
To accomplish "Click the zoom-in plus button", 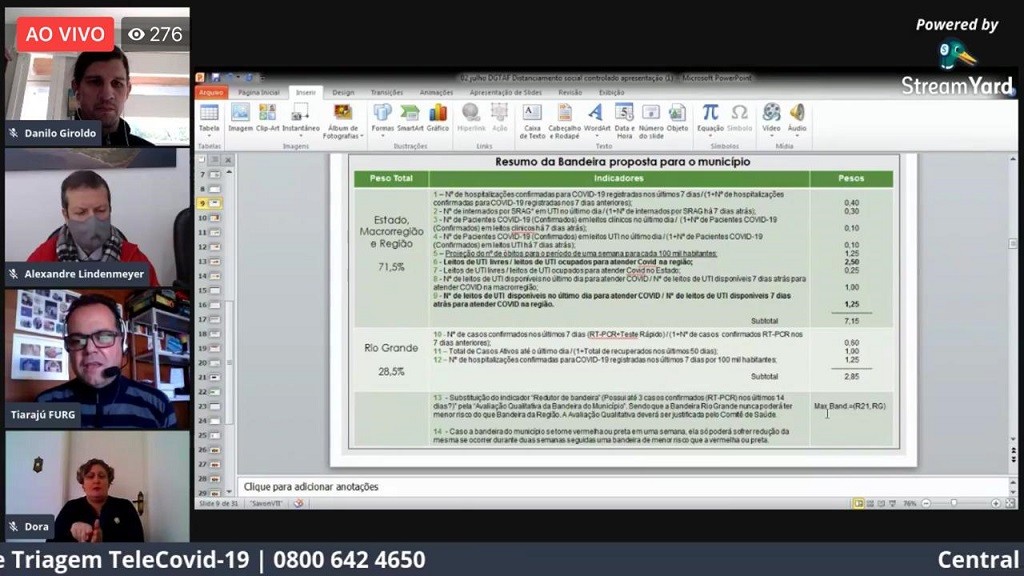I will tap(996, 503).
